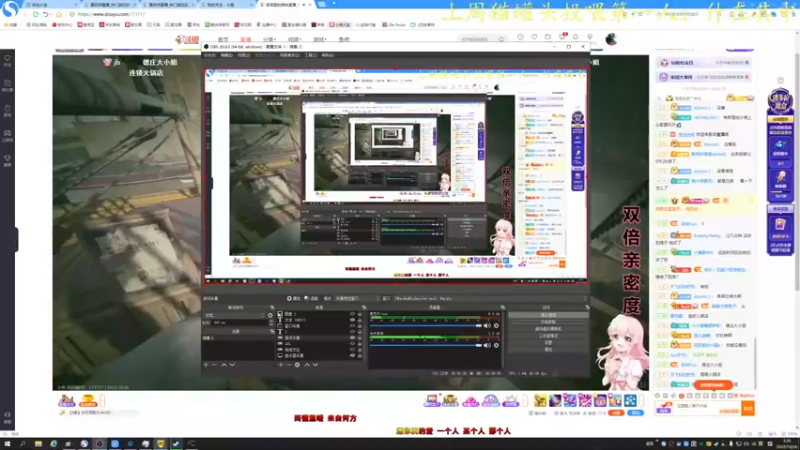
Task: Mute the lower audio mixer channel
Action: point(487,345)
